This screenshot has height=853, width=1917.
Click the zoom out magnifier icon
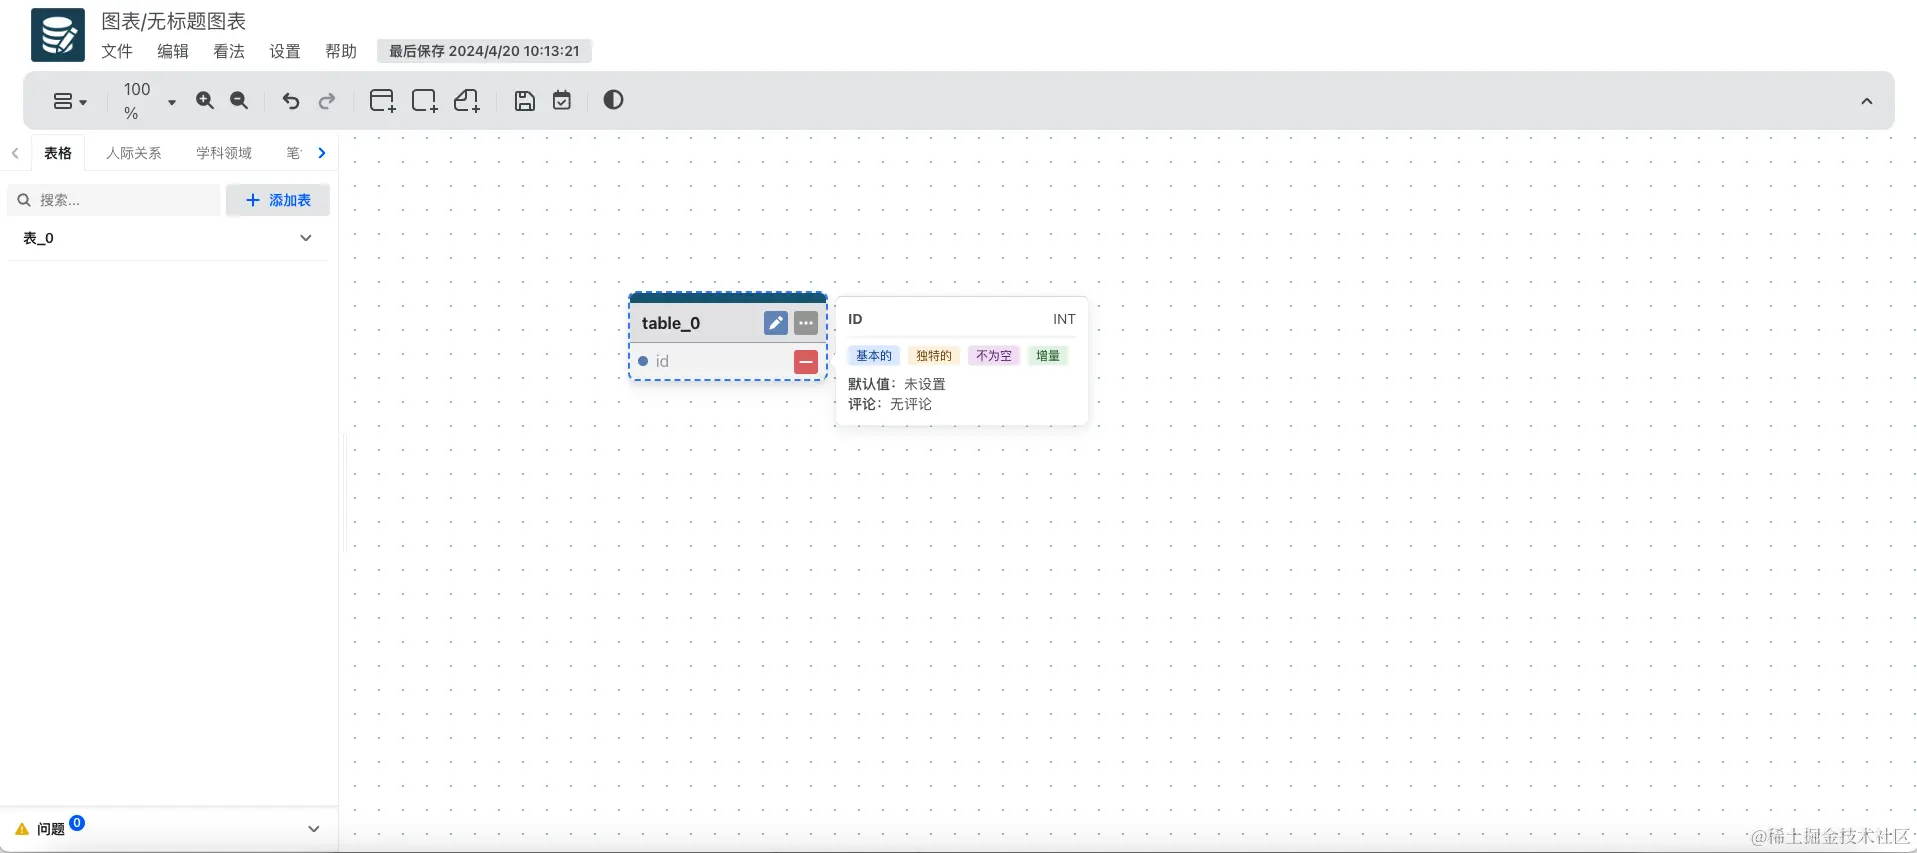(239, 100)
